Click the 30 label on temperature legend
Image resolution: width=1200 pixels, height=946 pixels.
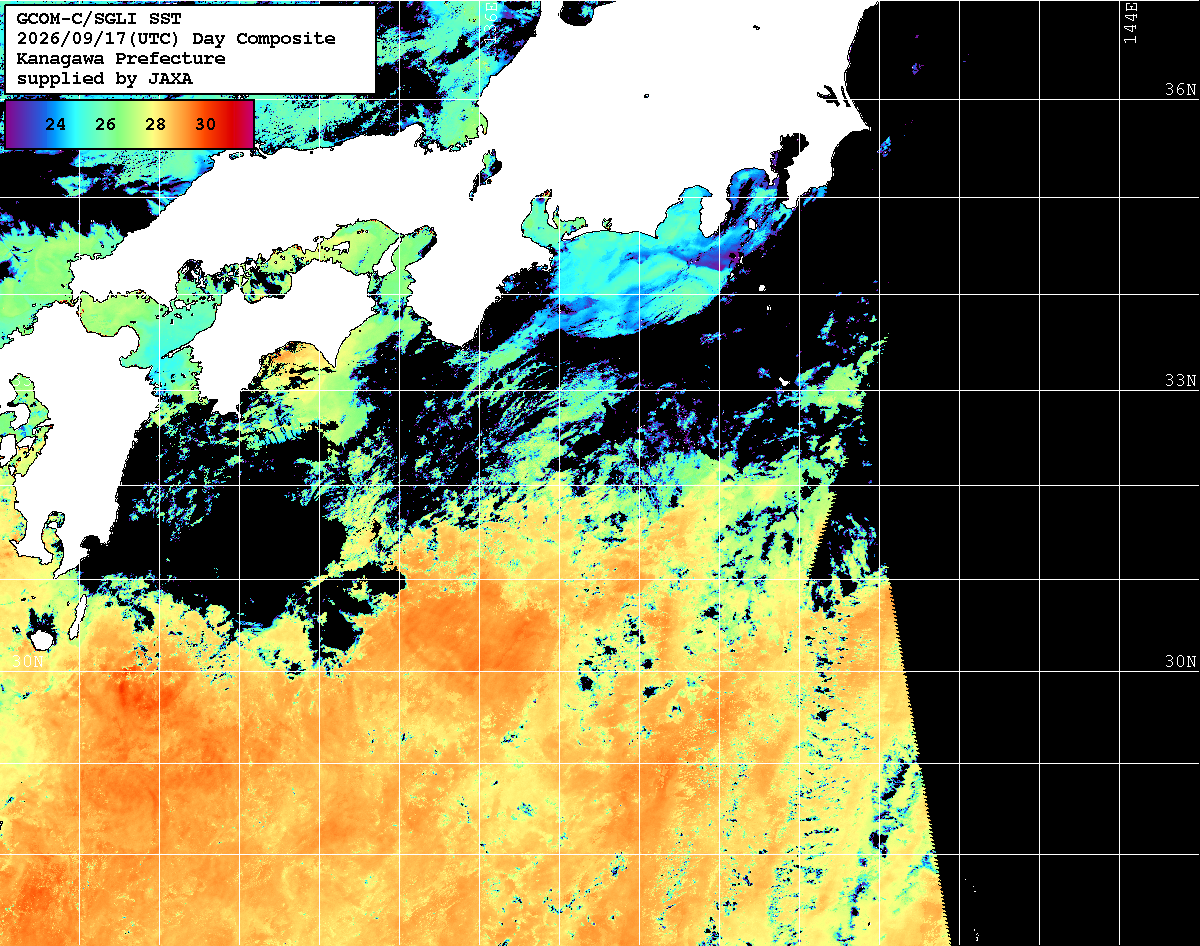(205, 125)
